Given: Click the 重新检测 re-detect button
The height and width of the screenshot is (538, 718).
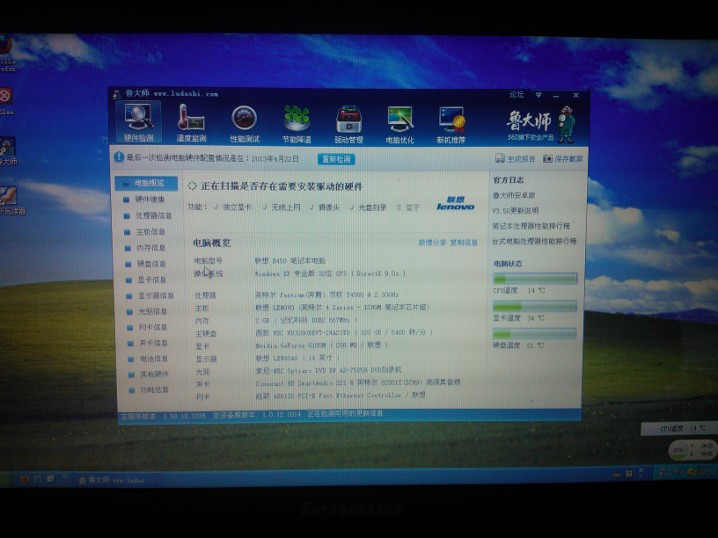Looking at the screenshot, I should point(336,159).
